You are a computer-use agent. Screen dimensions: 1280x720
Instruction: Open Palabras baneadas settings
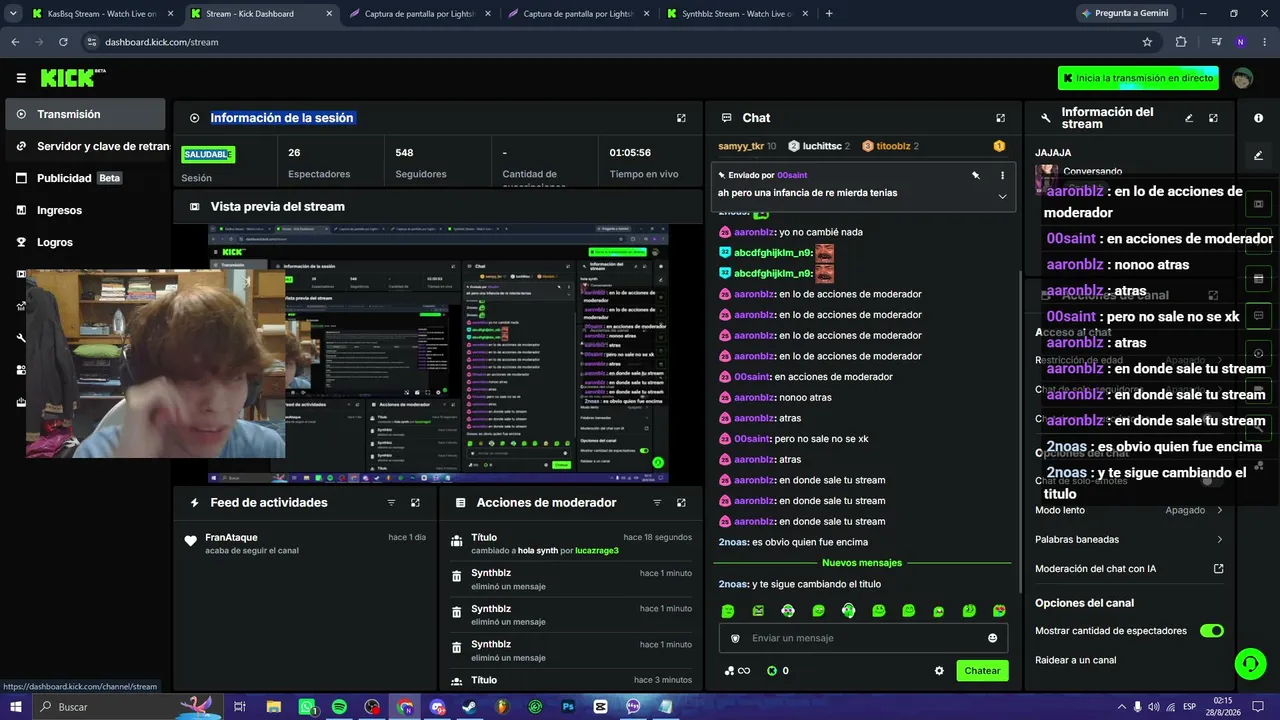[1129, 539]
